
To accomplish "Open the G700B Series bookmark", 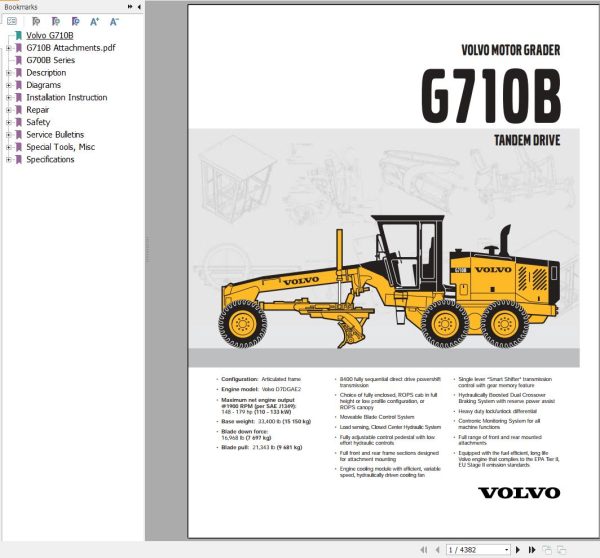I will point(51,60).
